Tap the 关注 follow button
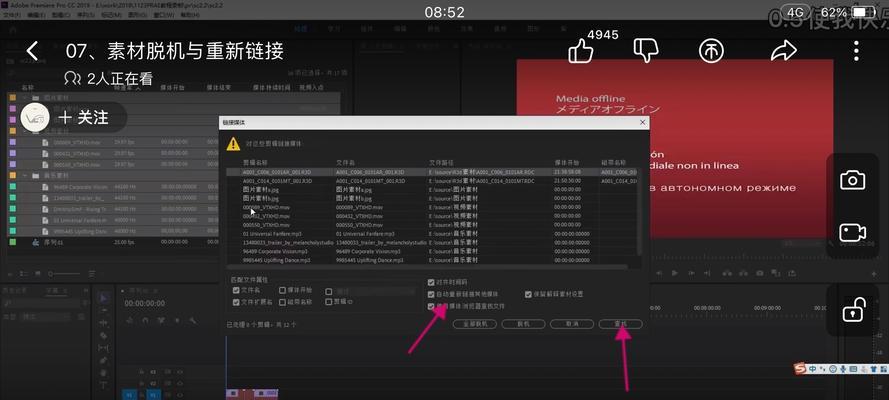This screenshot has height=400, width=889. (82, 117)
